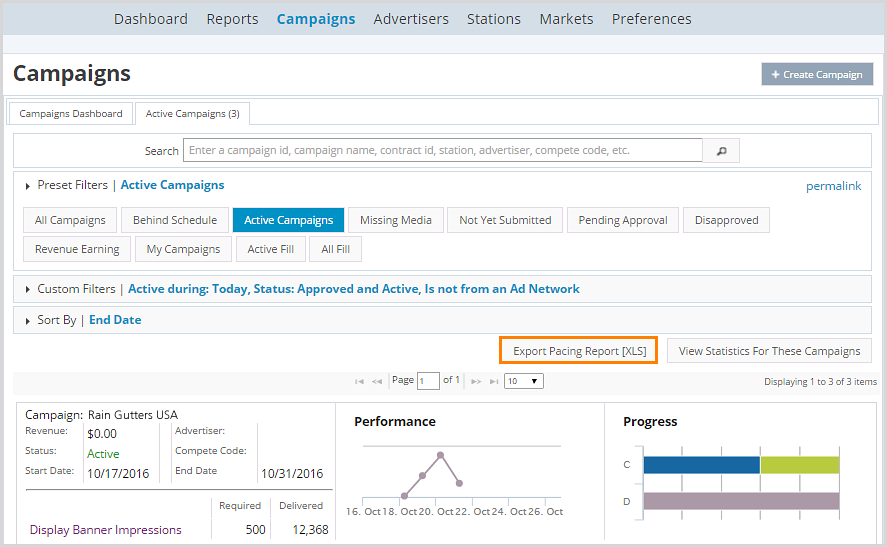Click the page number input box

pyautogui.click(x=428, y=381)
